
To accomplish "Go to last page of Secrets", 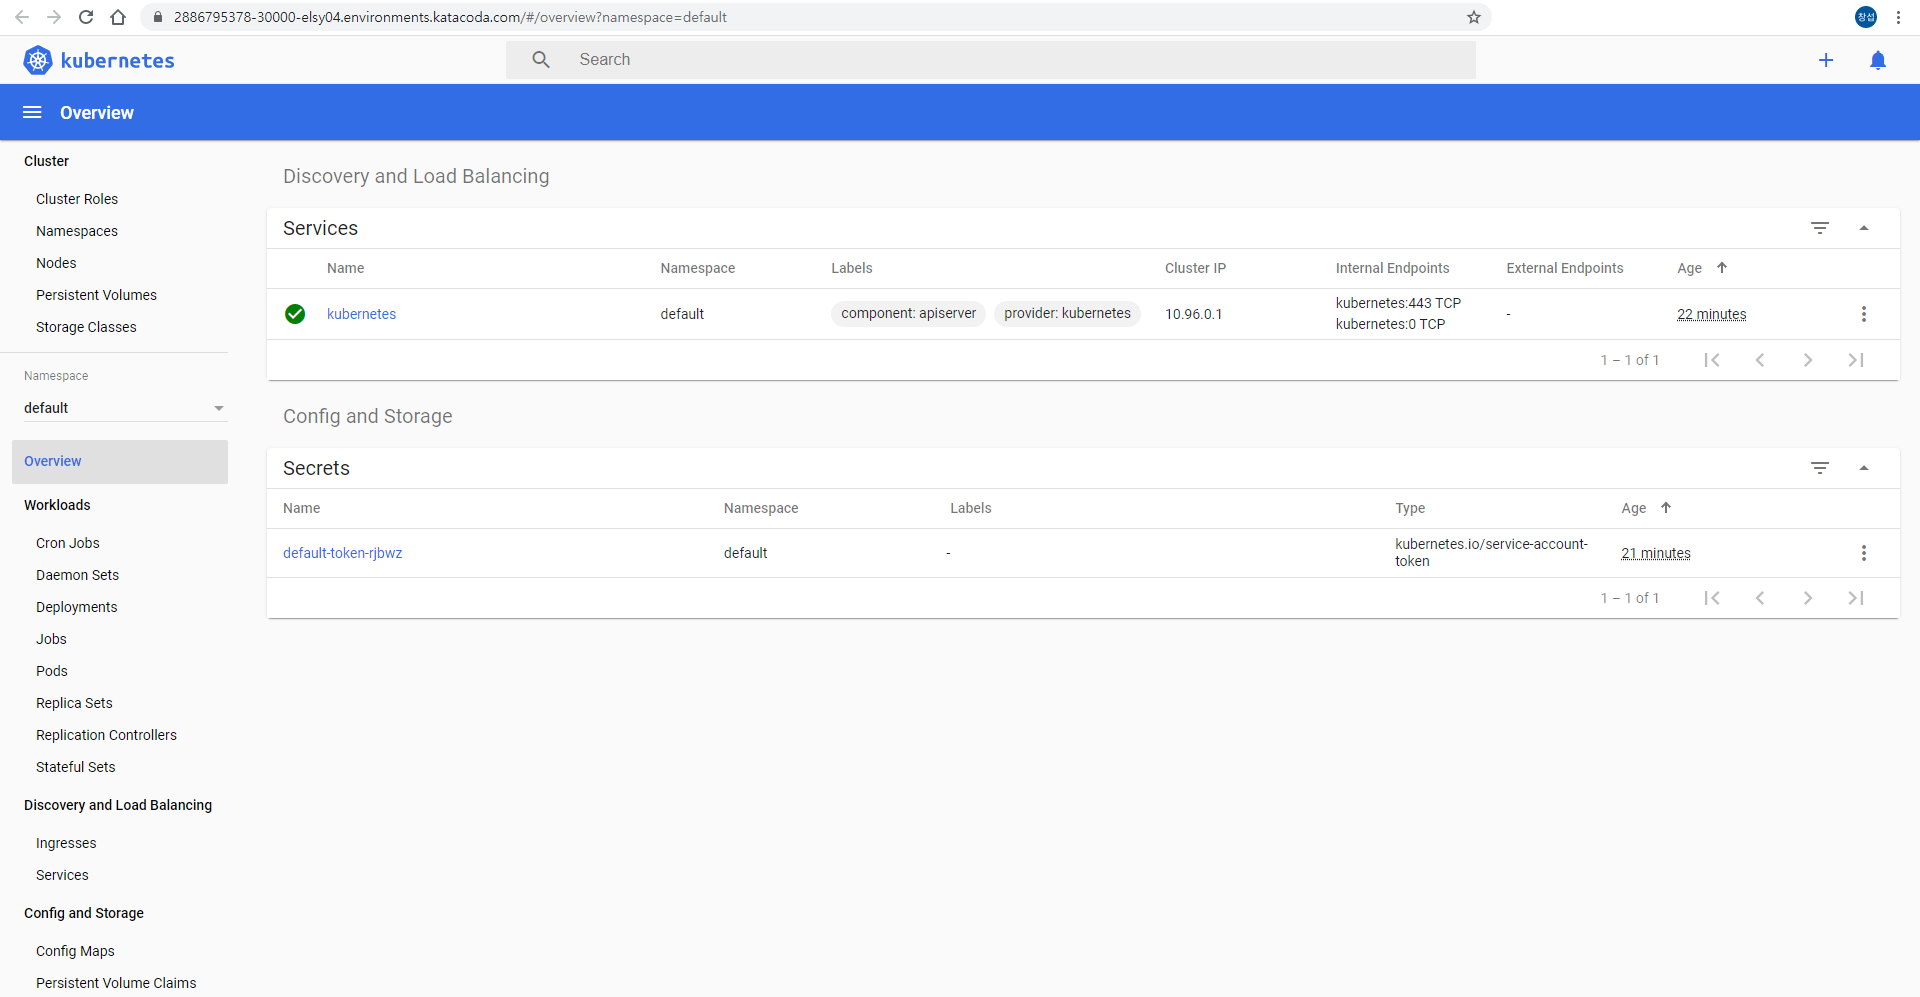I will point(1856,598).
